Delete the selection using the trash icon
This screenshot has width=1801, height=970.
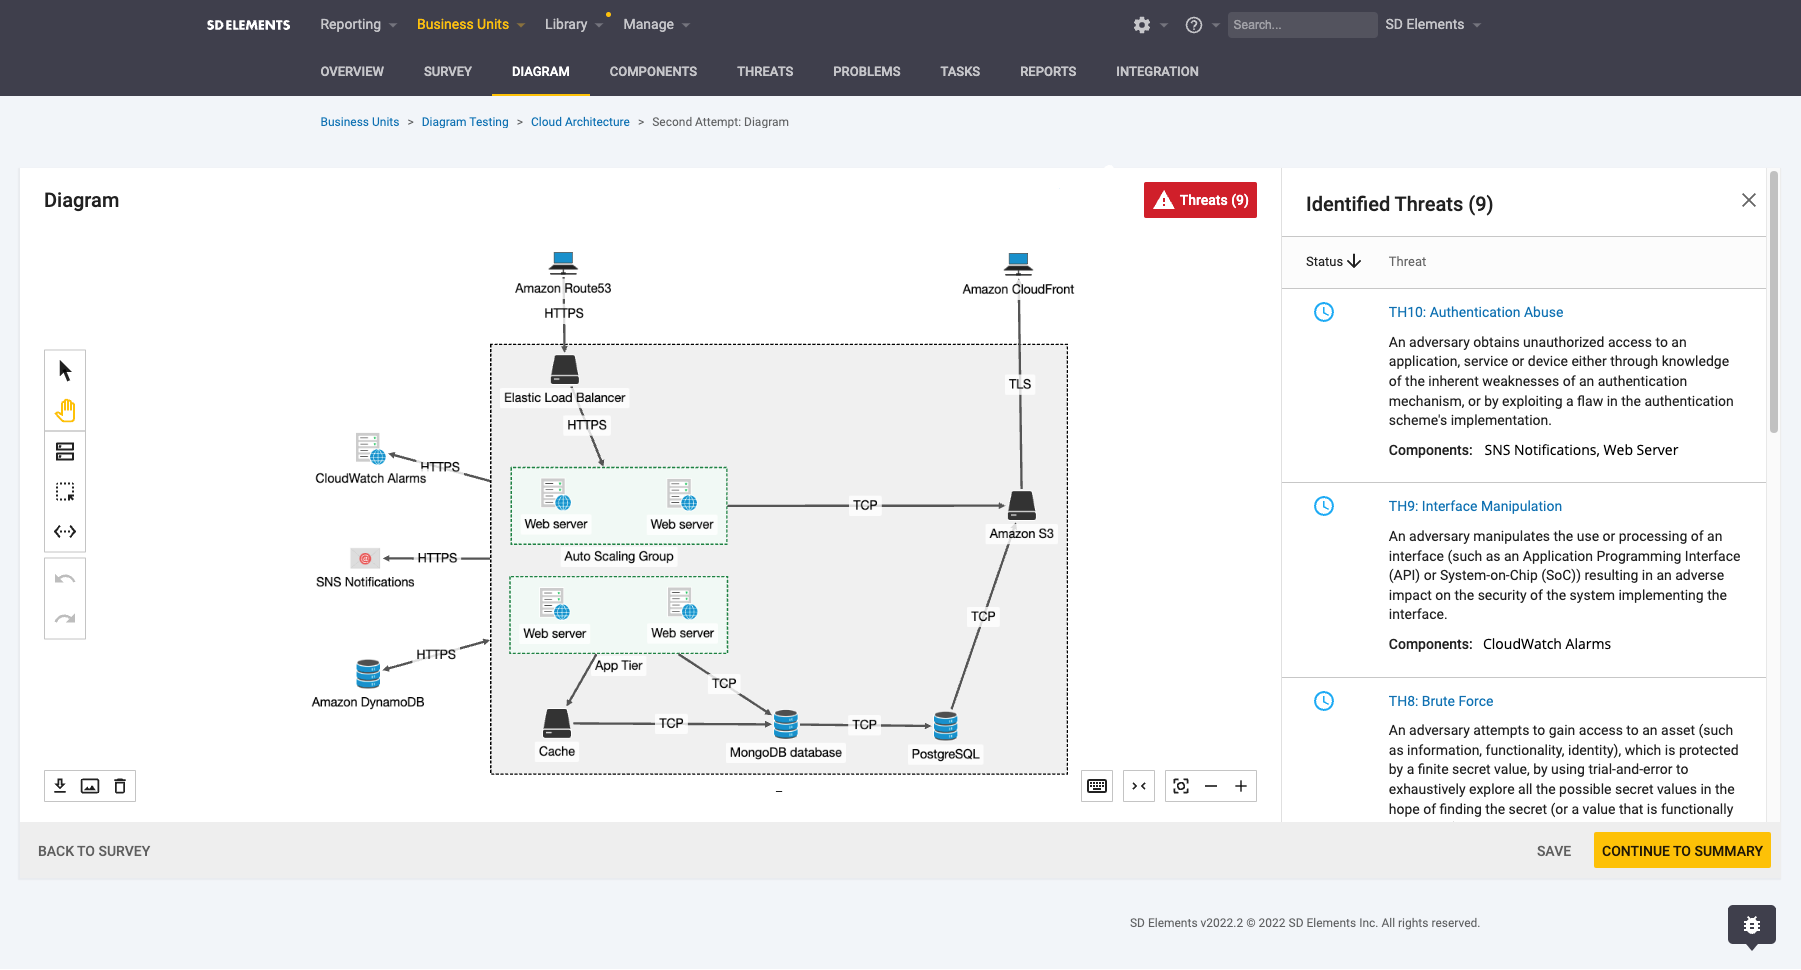119,786
